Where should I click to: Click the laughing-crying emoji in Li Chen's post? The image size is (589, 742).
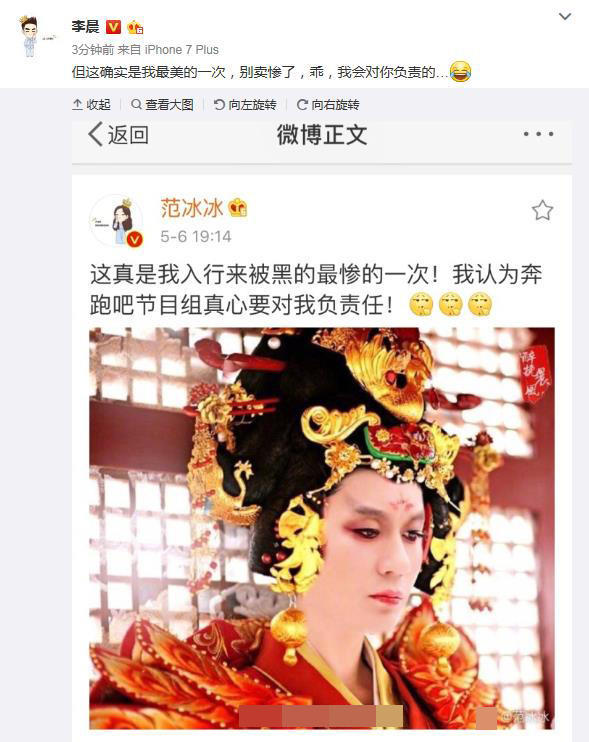click(460, 72)
